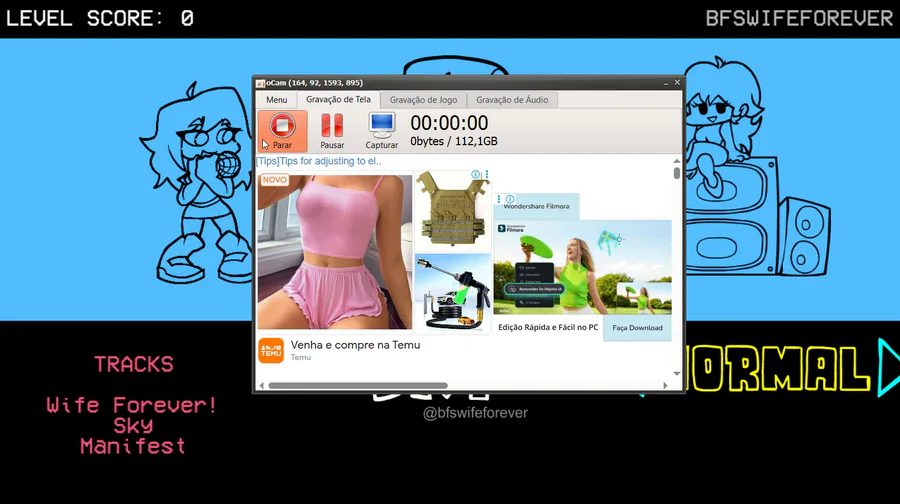Click the oCam horizontal scrollbar right arrow
The width and height of the screenshot is (900, 504).
coord(665,386)
